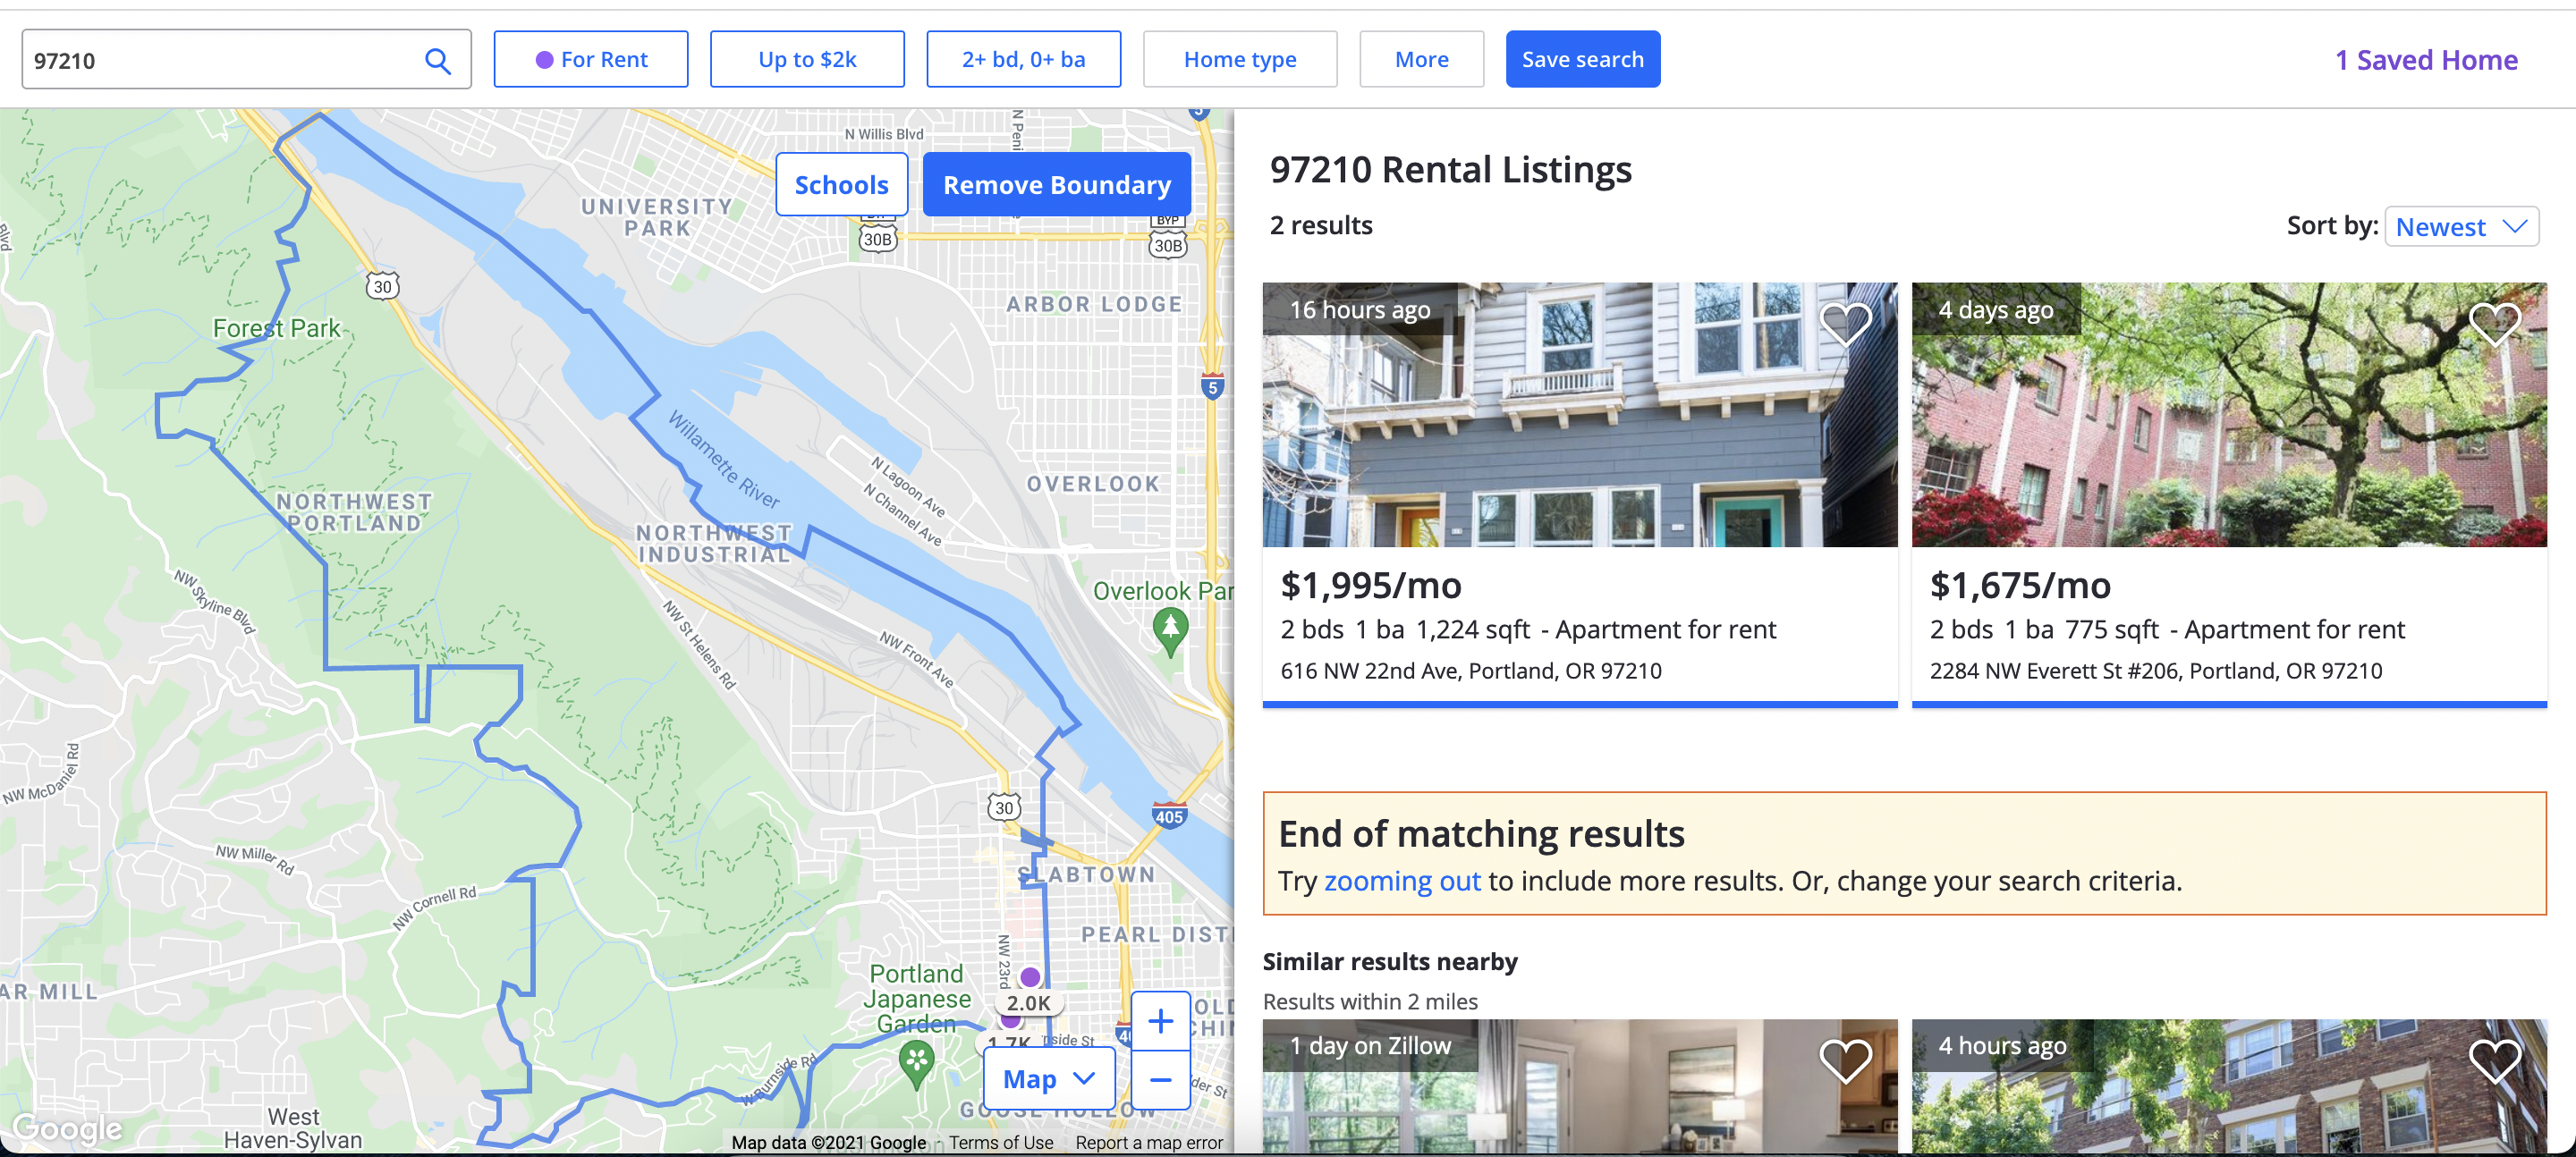
Task: Open the Home type filter
Action: pyautogui.click(x=1240, y=60)
